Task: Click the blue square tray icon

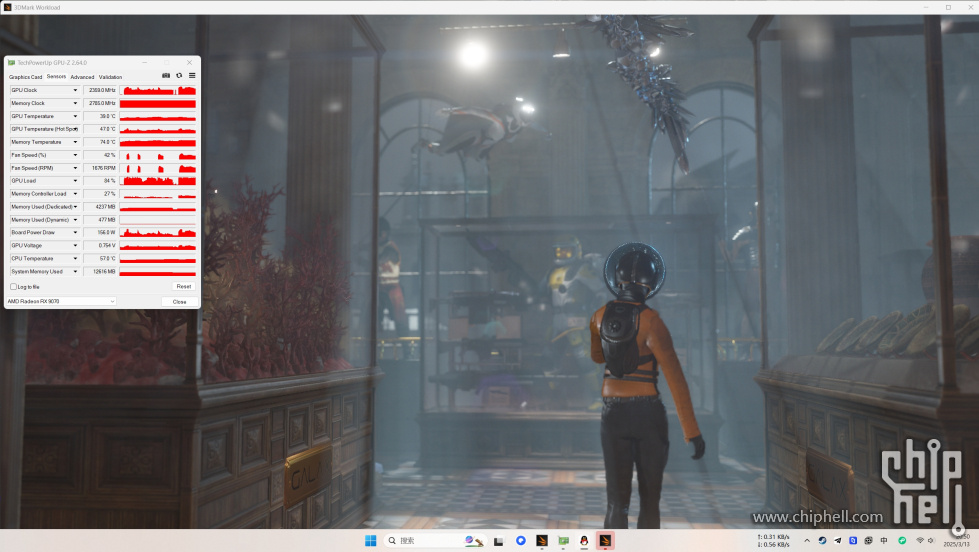Action: 853,541
